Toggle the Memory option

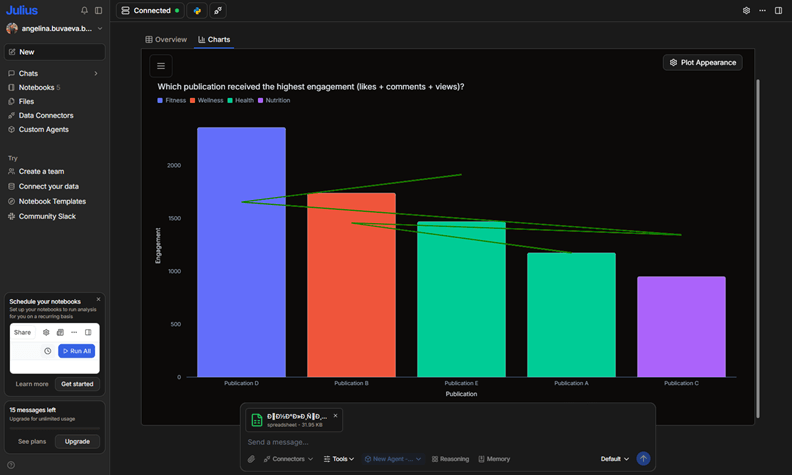494,459
